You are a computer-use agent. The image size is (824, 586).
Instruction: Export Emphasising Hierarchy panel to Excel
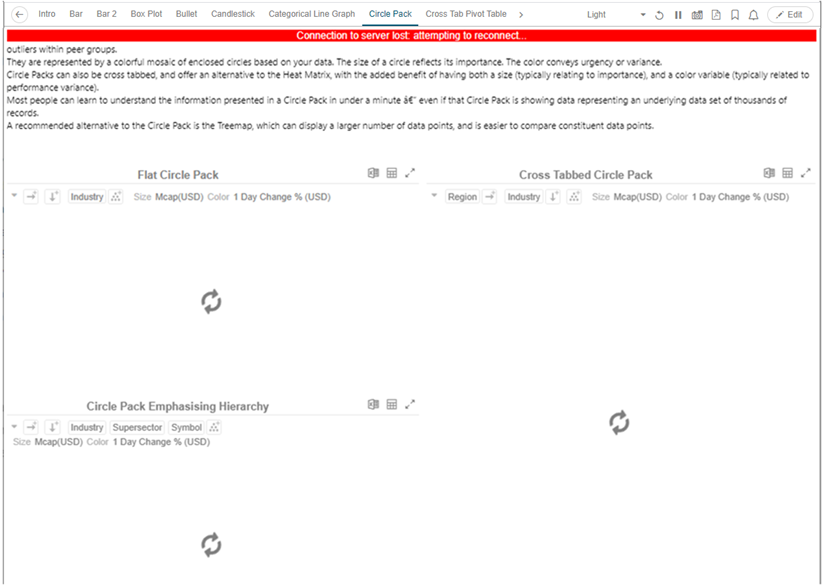(373, 404)
